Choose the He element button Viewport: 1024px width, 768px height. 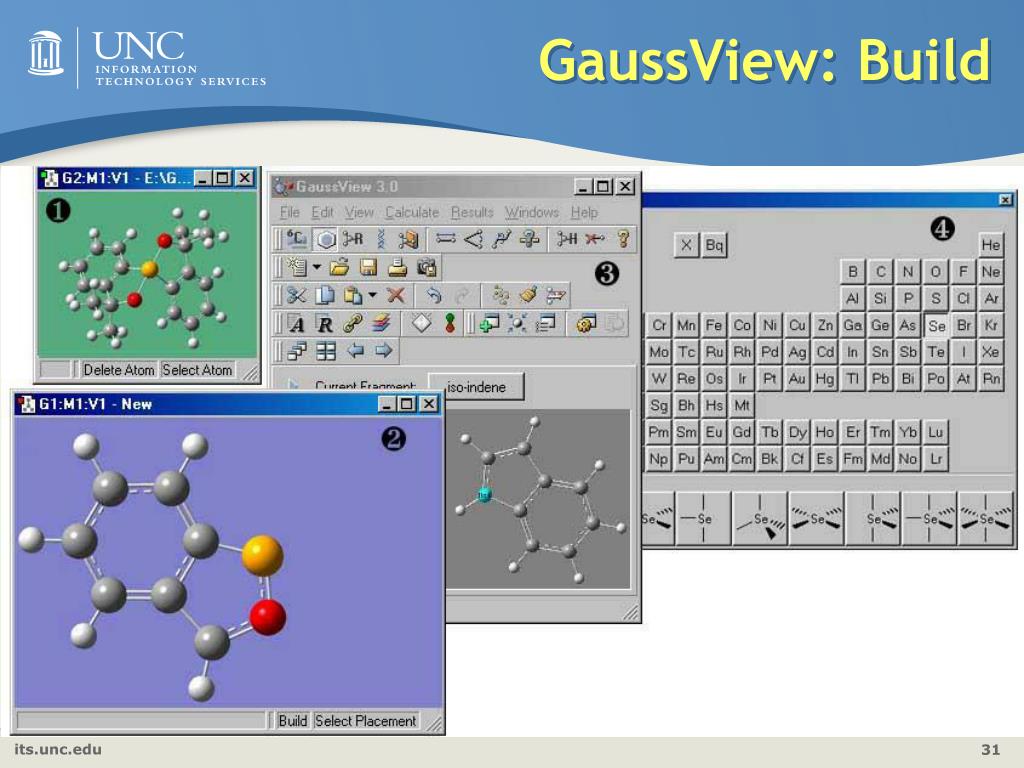991,245
